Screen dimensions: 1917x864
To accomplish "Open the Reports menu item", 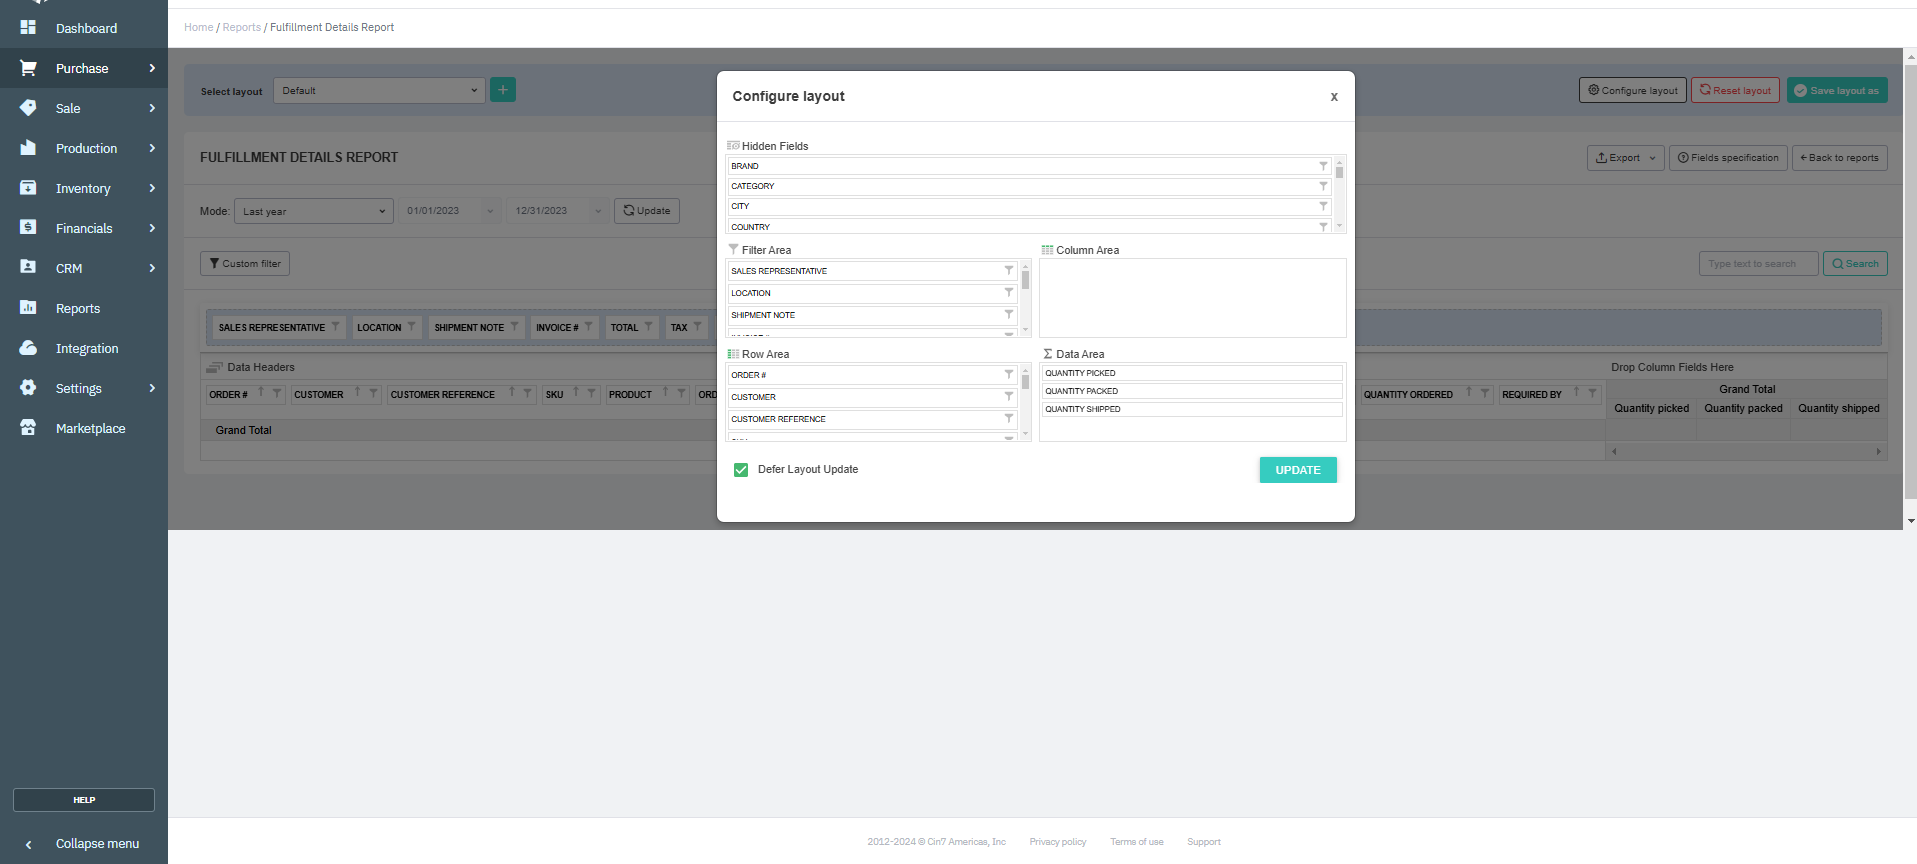I will pyautogui.click(x=78, y=309).
